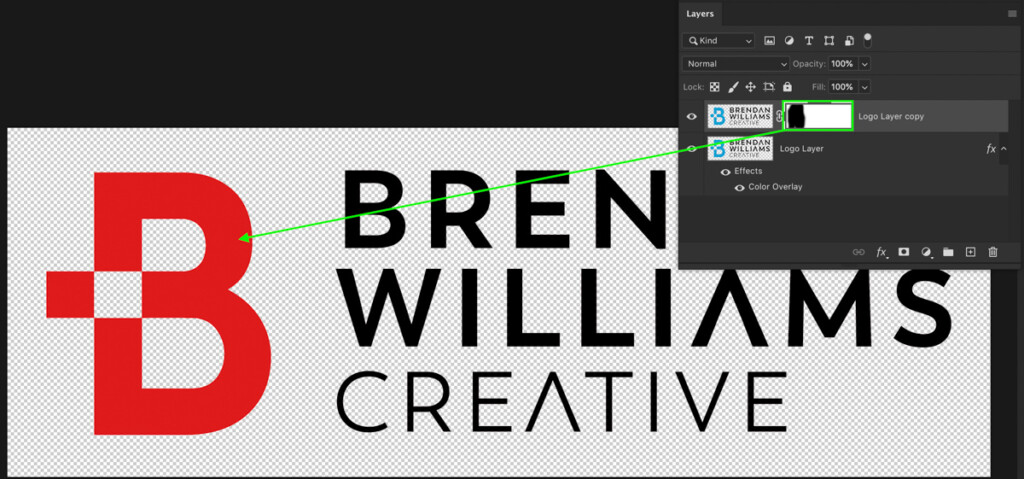
Task: Open the Opacity slider arrow
Action: click(x=865, y=64)
